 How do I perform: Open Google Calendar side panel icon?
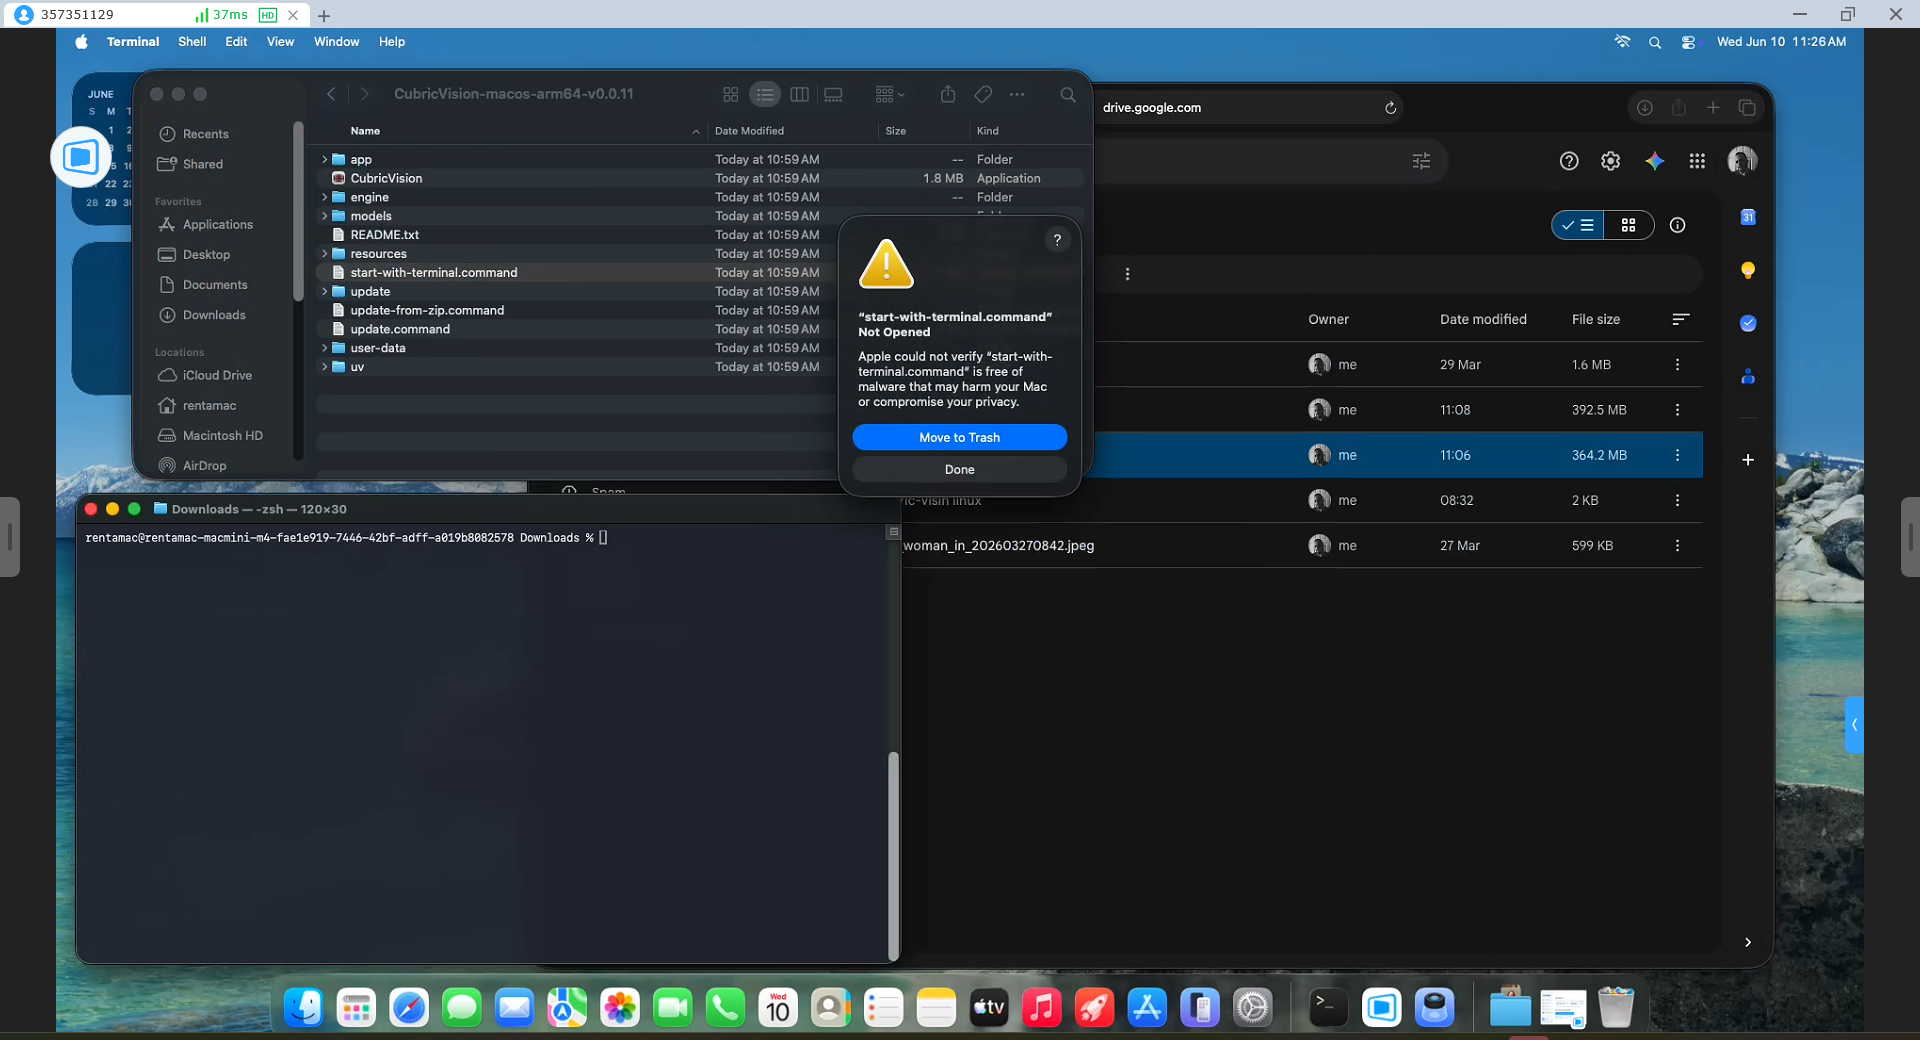point(1748,217)
